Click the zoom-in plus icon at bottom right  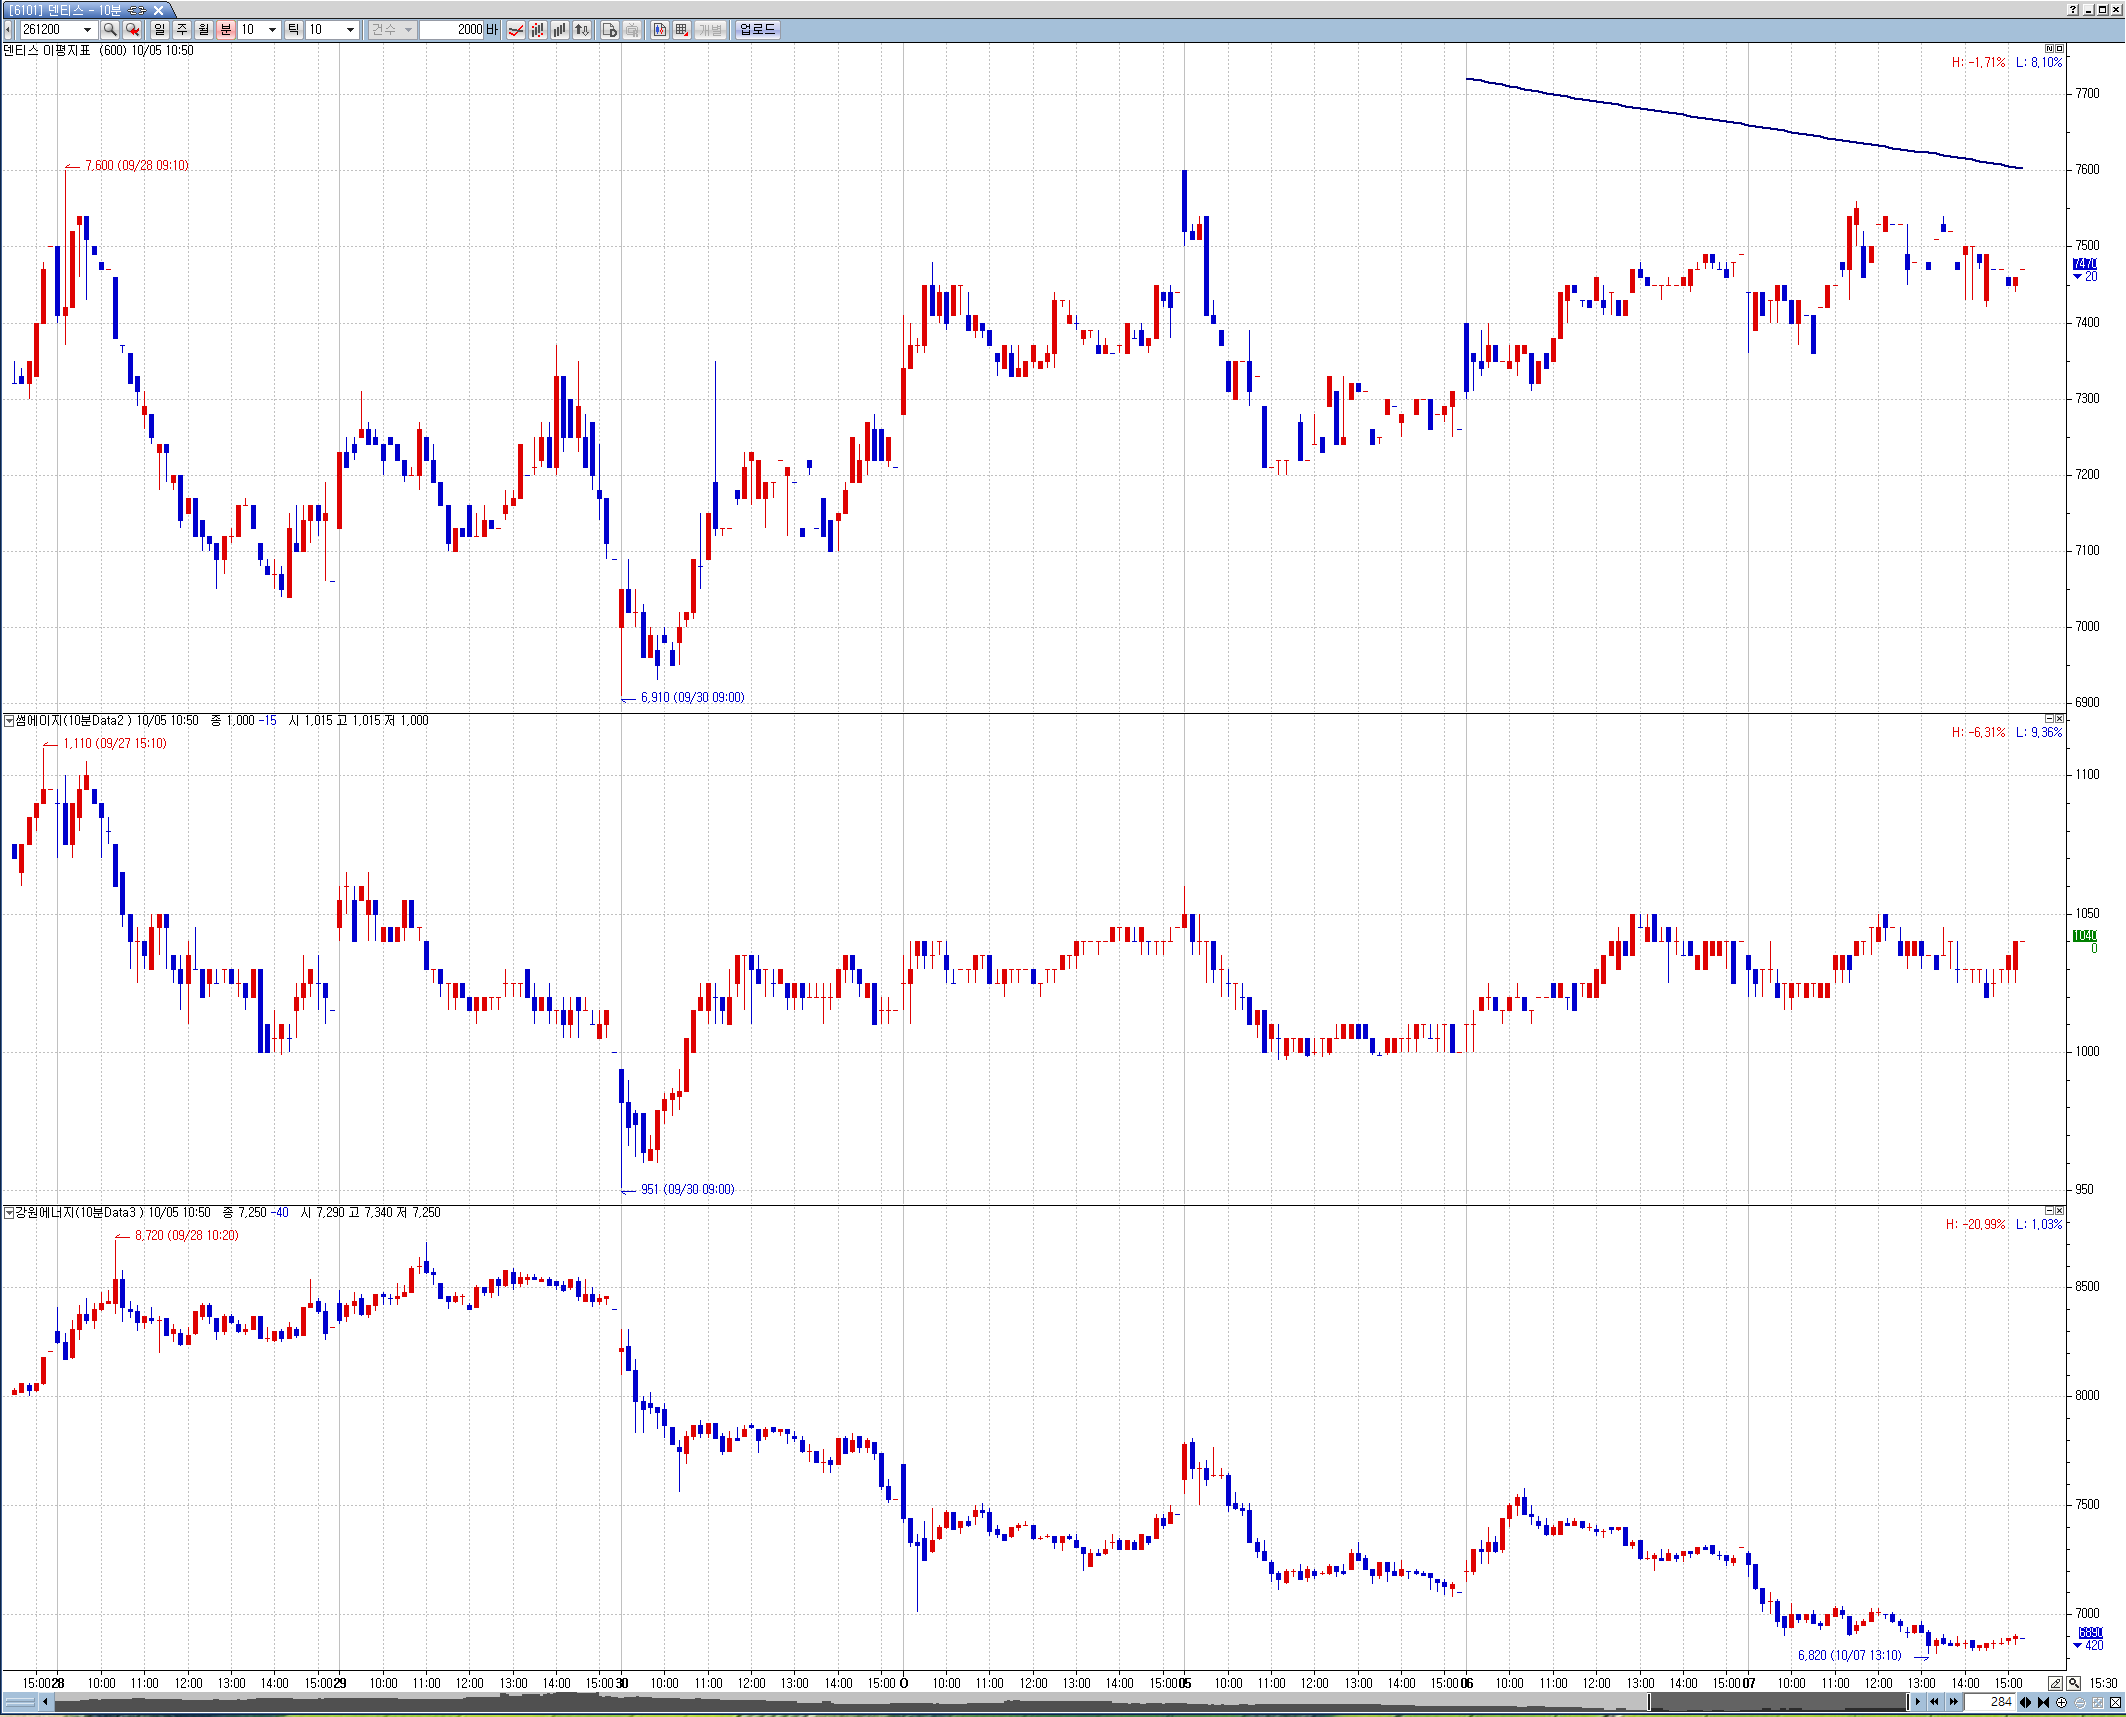[2061, 1702]
